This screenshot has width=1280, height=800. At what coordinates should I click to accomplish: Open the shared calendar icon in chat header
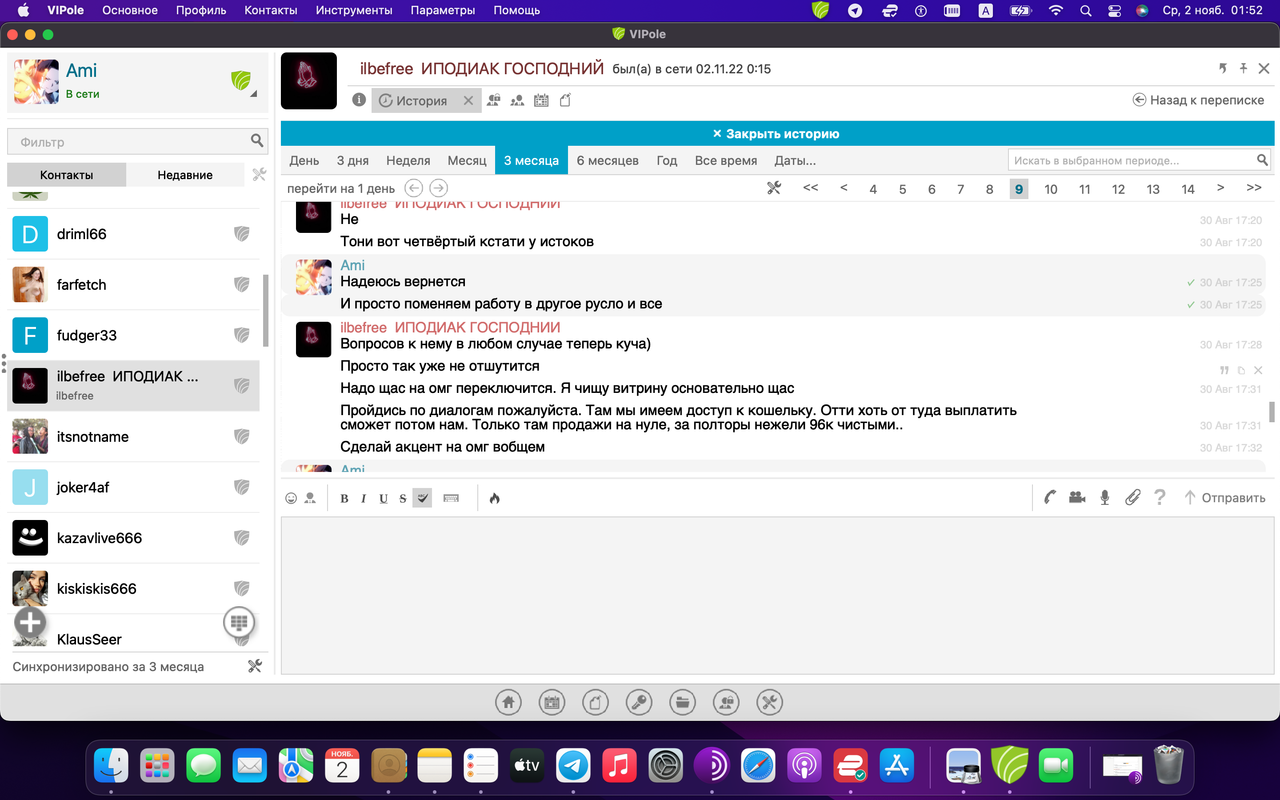point(541,100)
